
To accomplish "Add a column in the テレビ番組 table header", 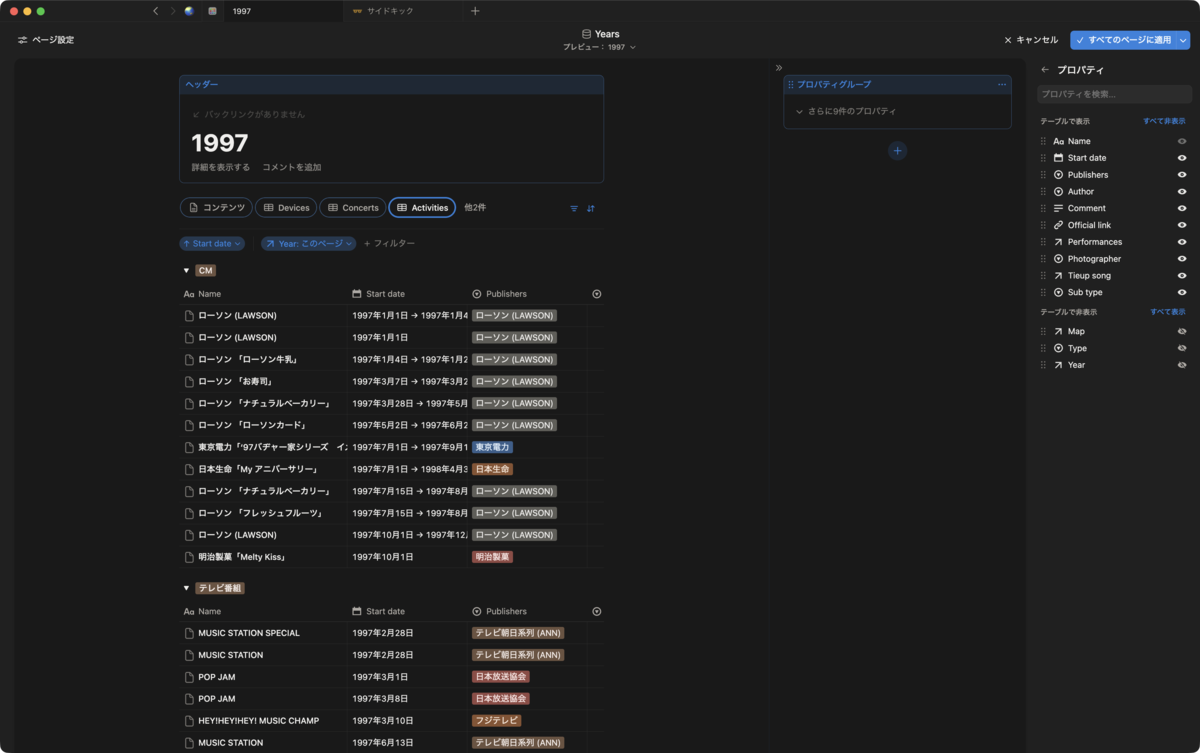I will [x=597, y=611].
